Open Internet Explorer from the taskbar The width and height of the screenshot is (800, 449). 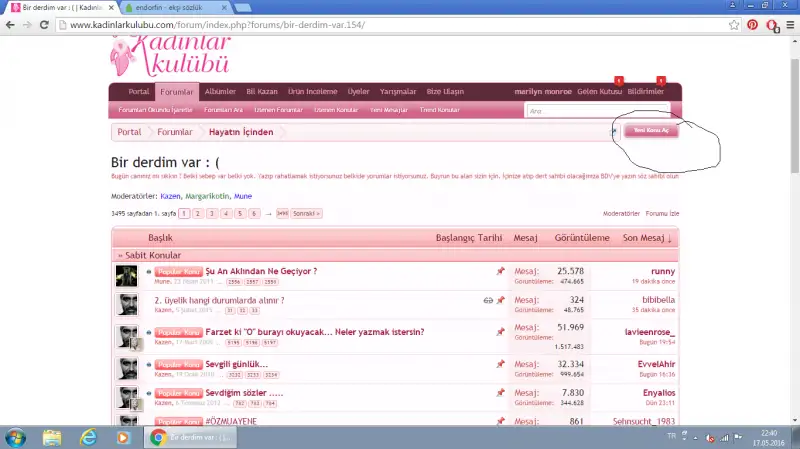[88, 437]
